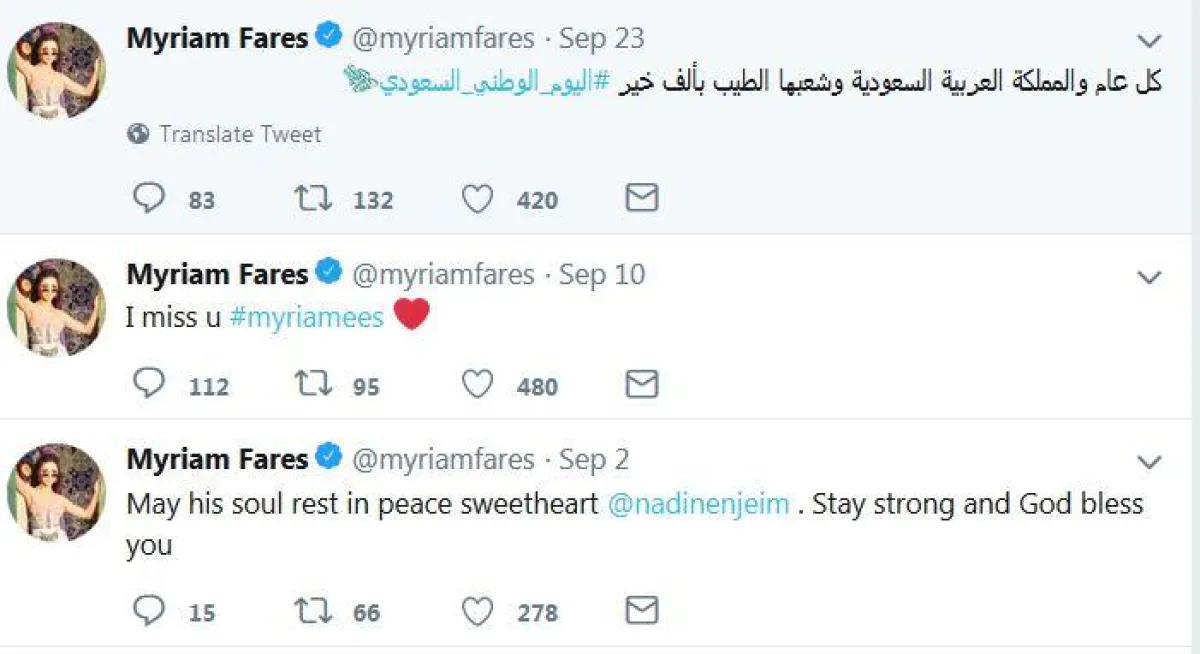
Task: Send Sep 23 tweet via direct message
Action: (642, 199)
